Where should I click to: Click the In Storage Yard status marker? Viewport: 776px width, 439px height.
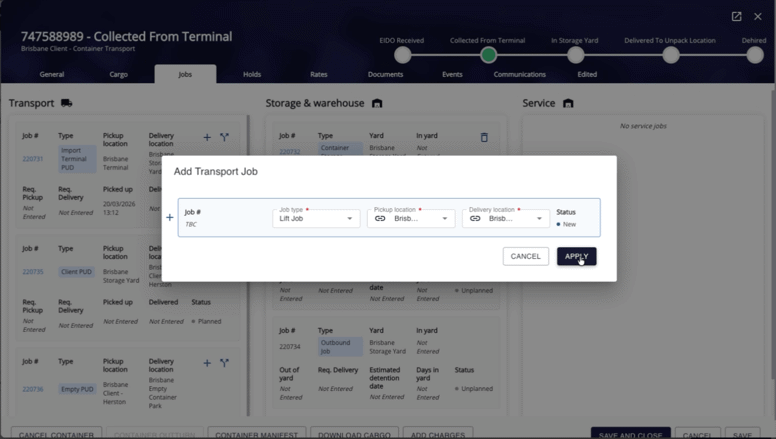pyautogui.click(x=575, y=55)
